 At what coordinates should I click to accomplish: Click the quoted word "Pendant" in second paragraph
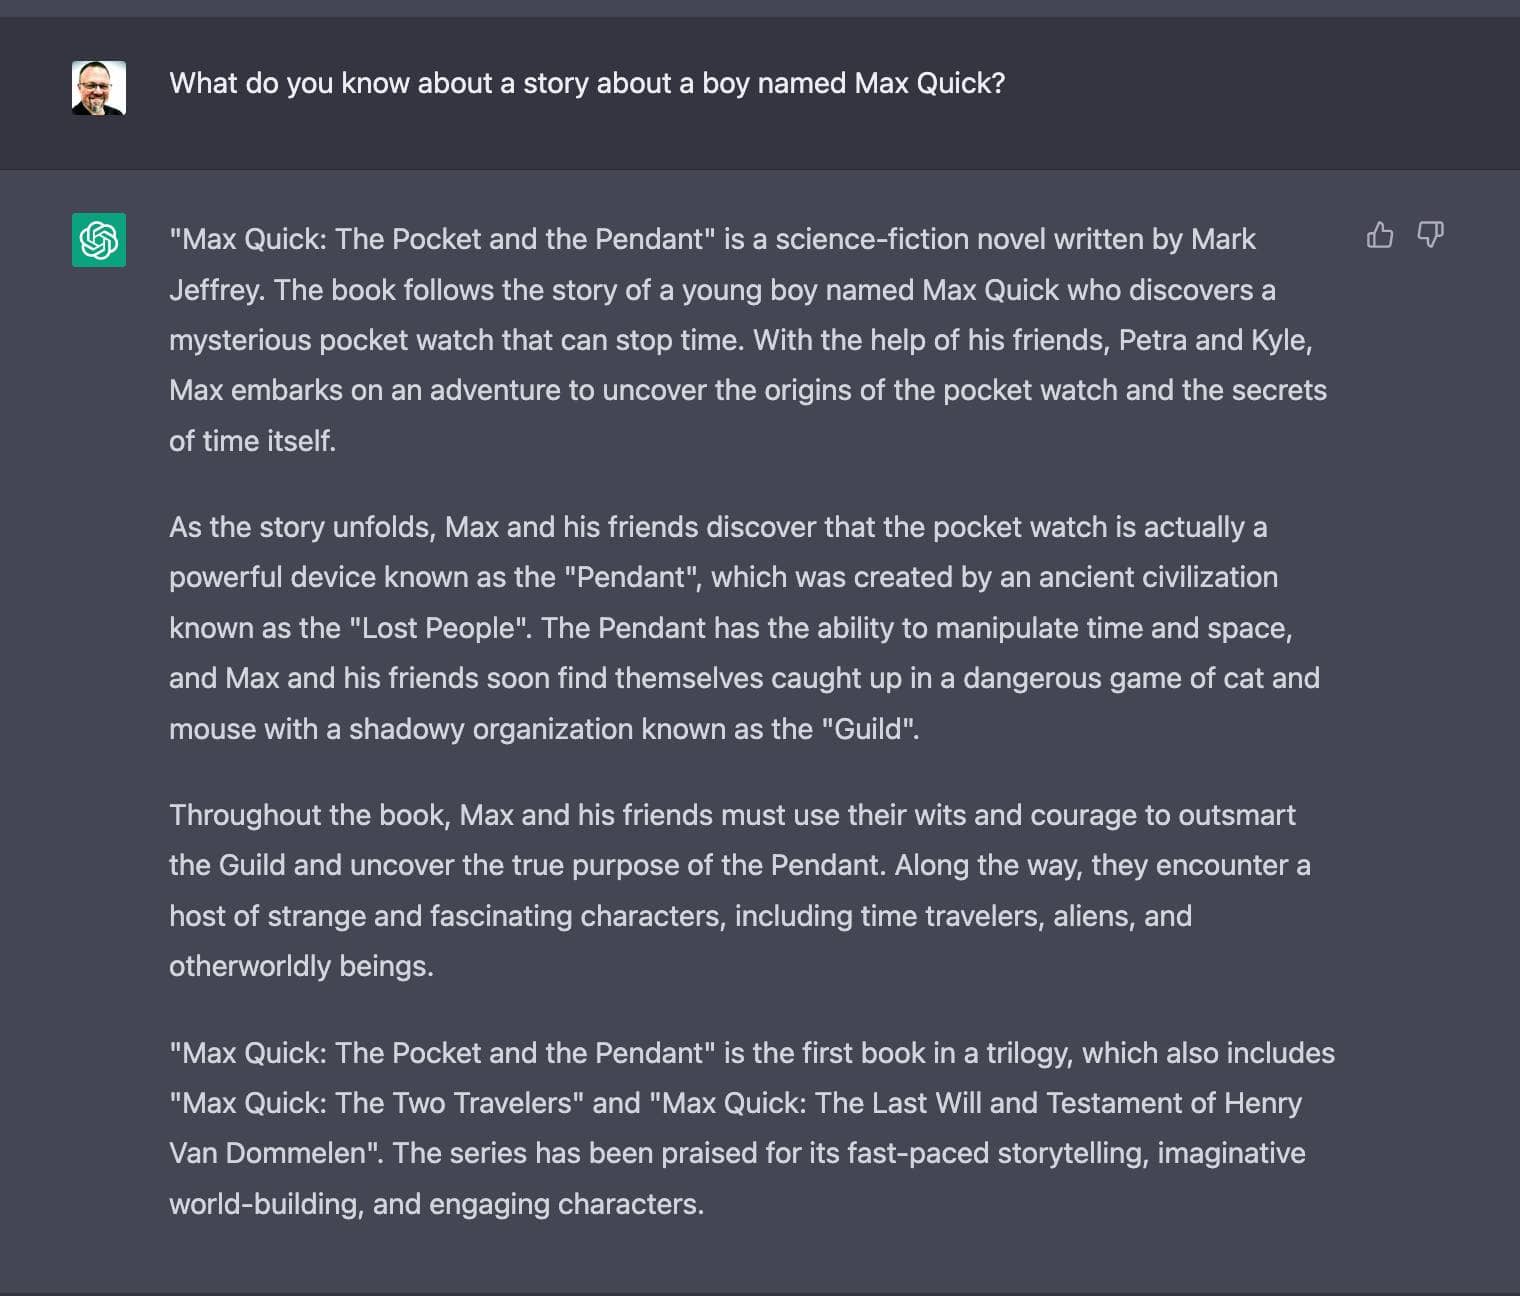tap(632, 578)
